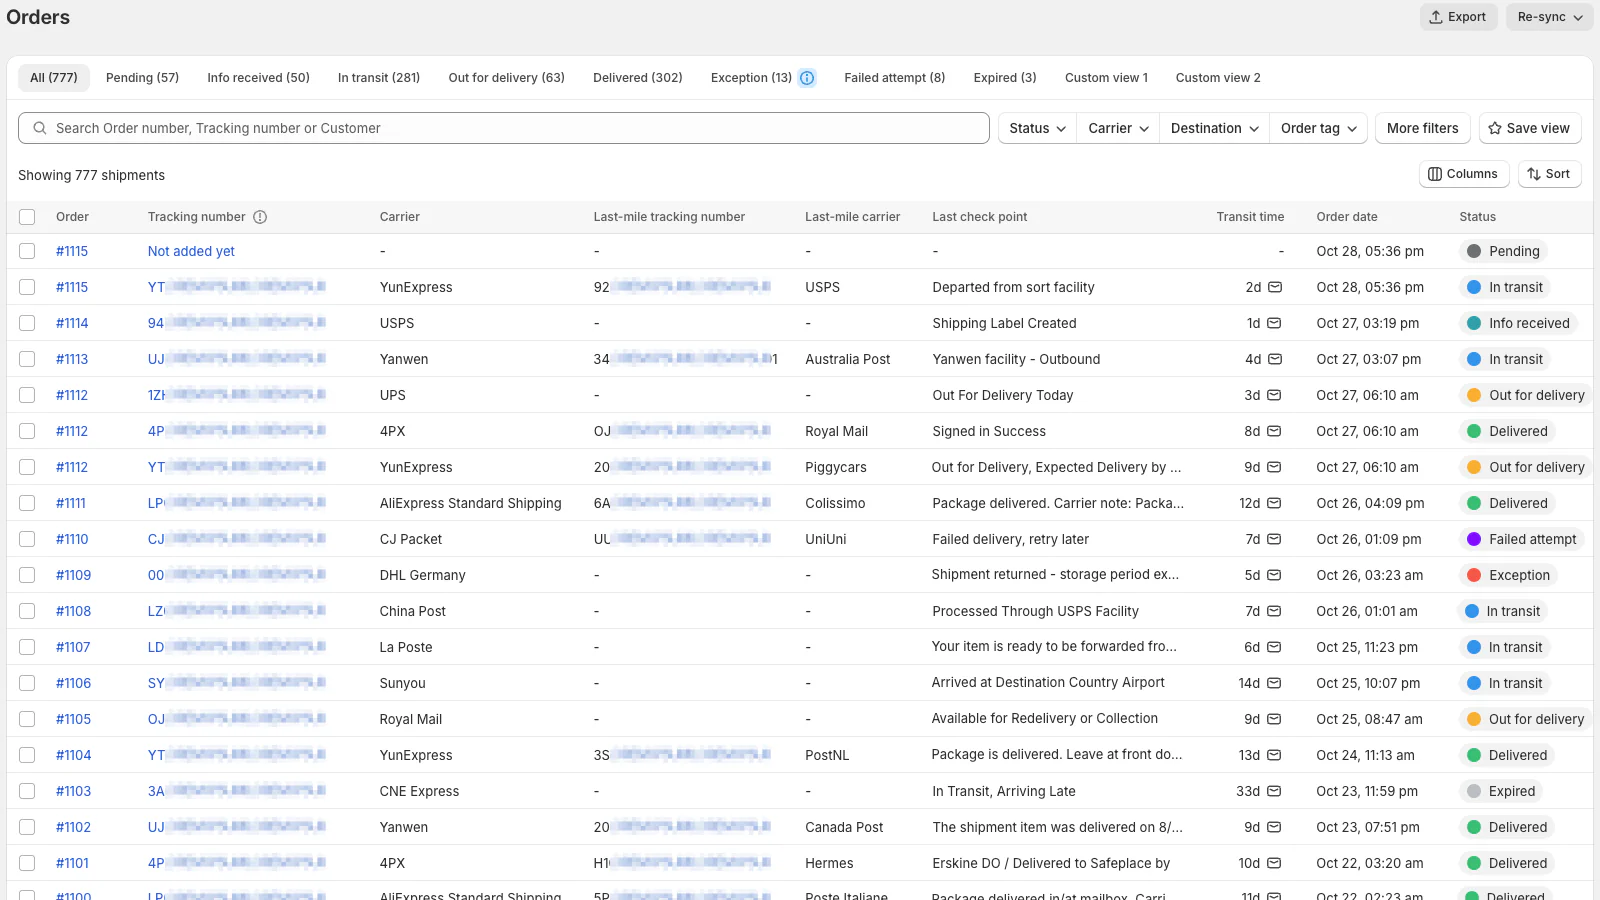Select order #1114 checkbox
This screenshot has width=1600, height=900.
[x=27, y=323]
